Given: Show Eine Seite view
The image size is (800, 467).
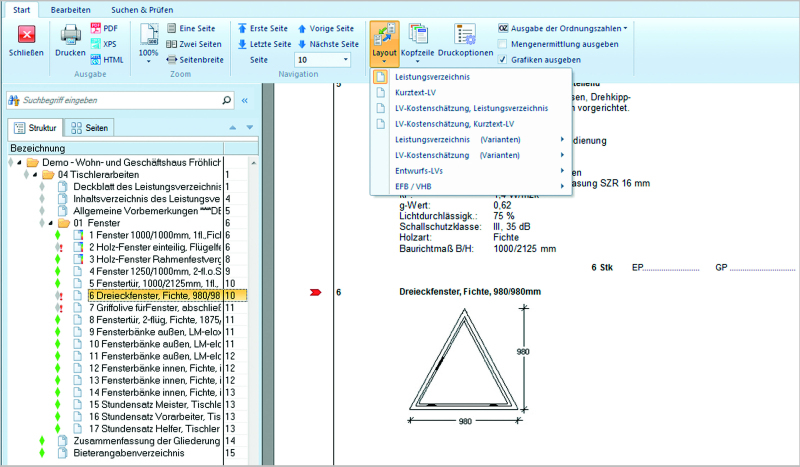Looking at the screenshot, I should coord(191,28).
